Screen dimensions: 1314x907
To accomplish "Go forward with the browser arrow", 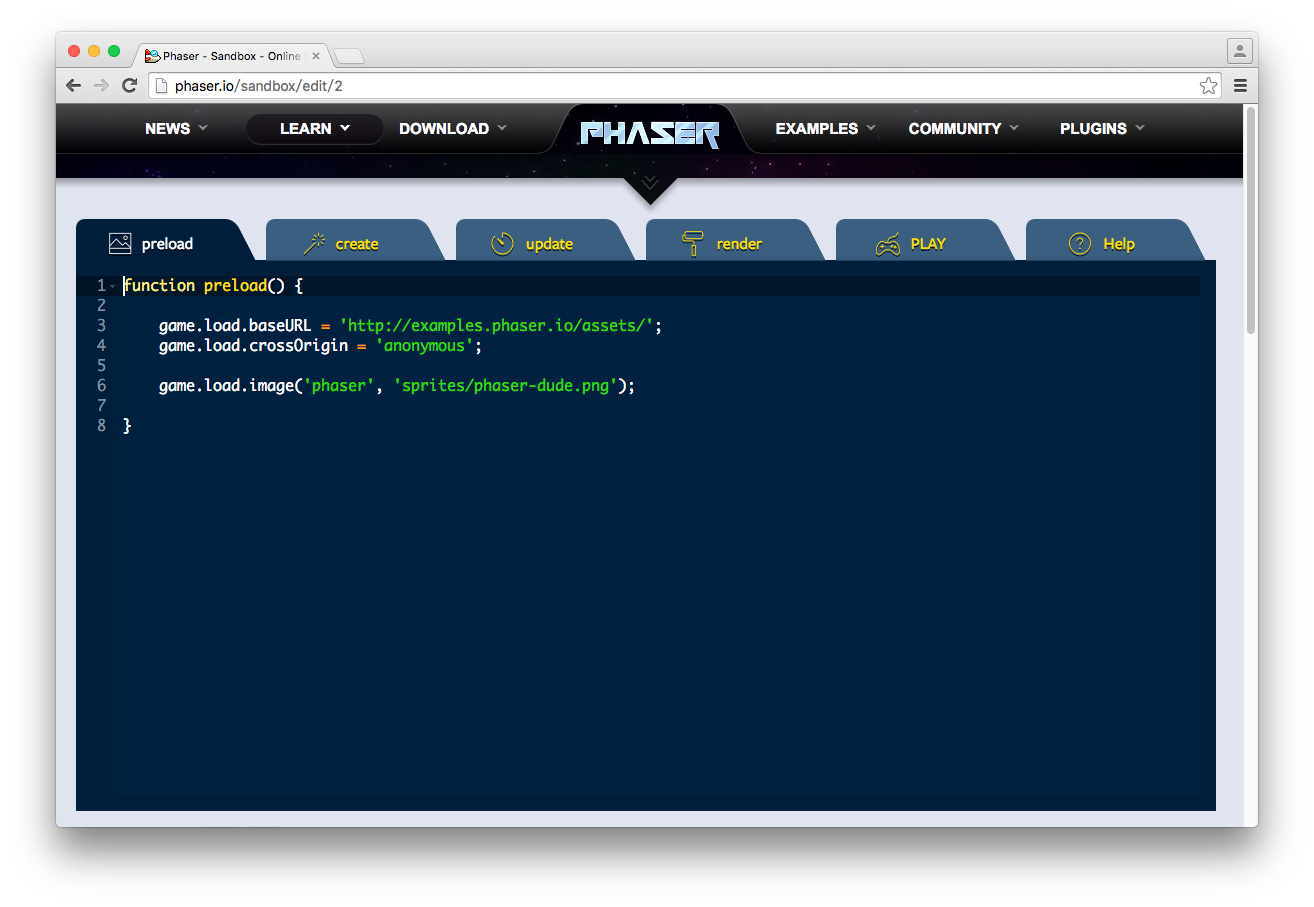I will coord(101,85).
